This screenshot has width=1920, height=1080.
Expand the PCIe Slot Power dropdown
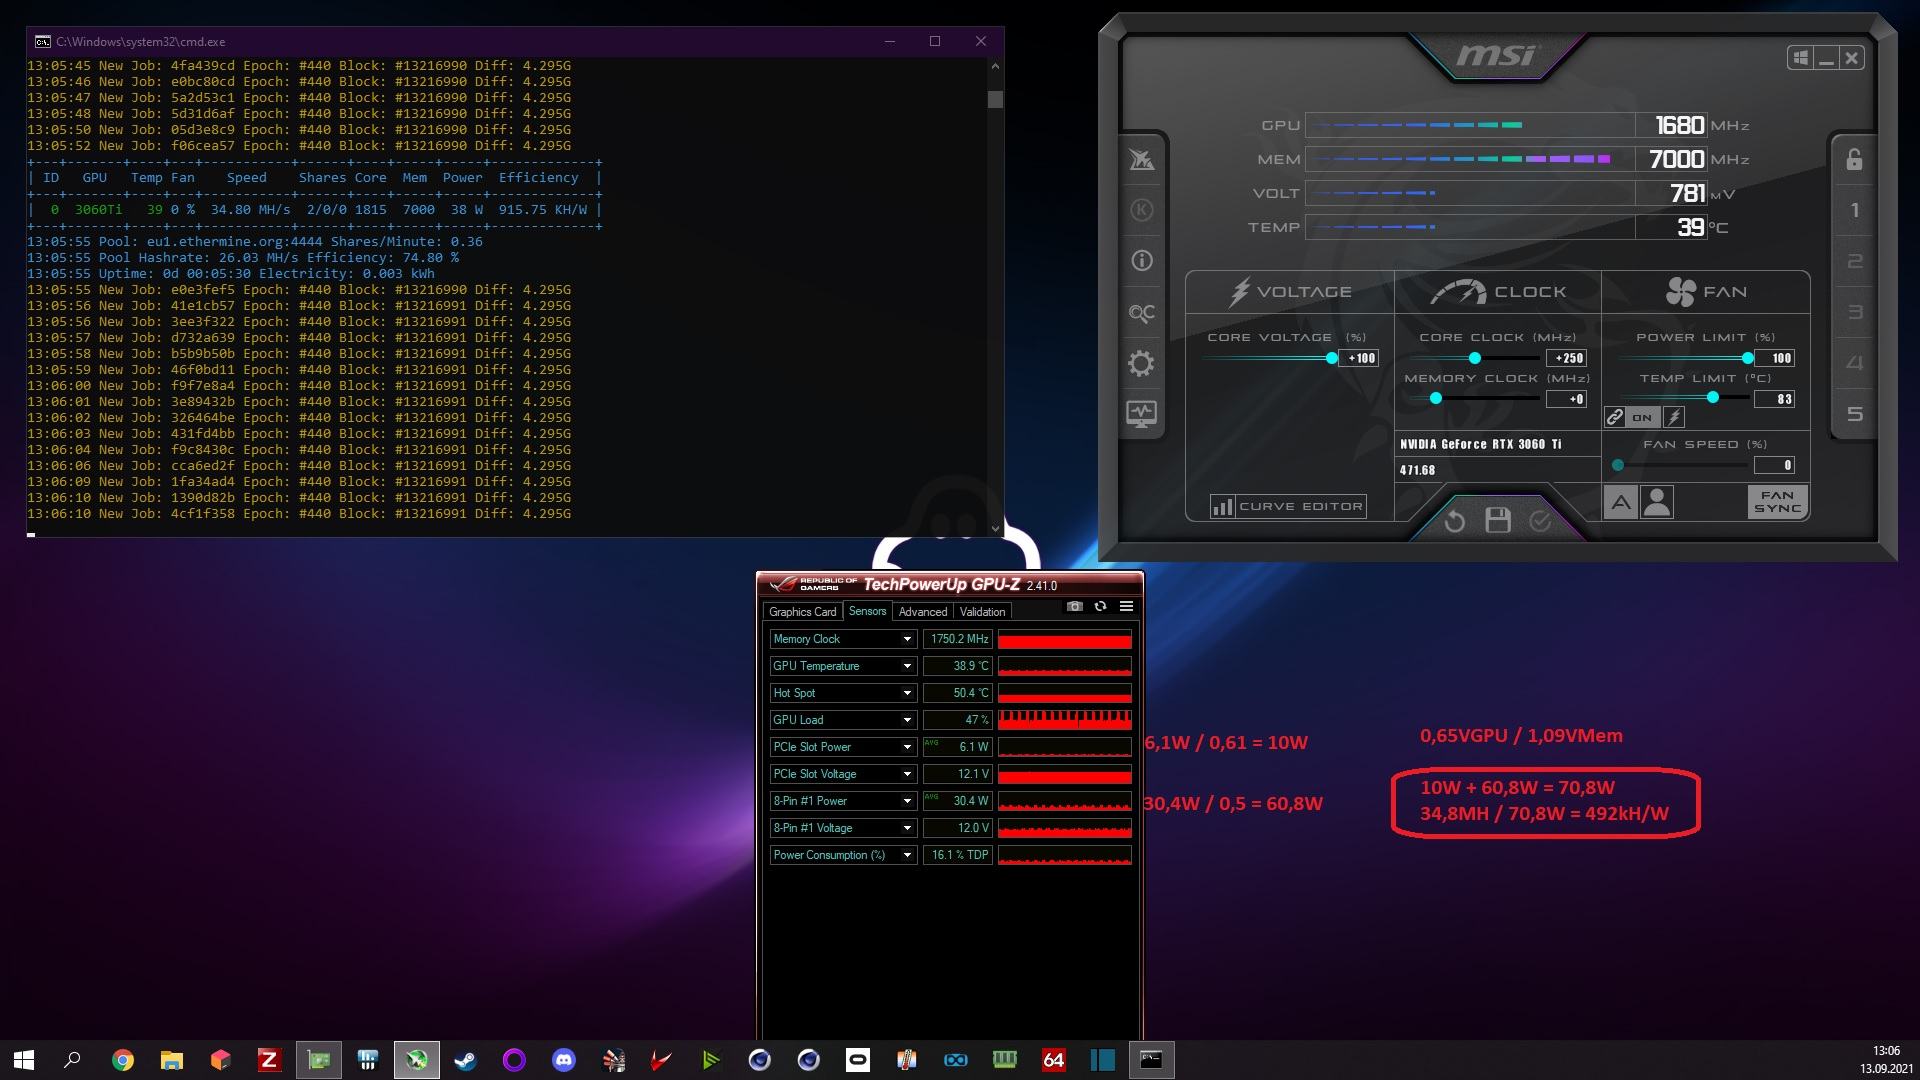click(907, 747)
